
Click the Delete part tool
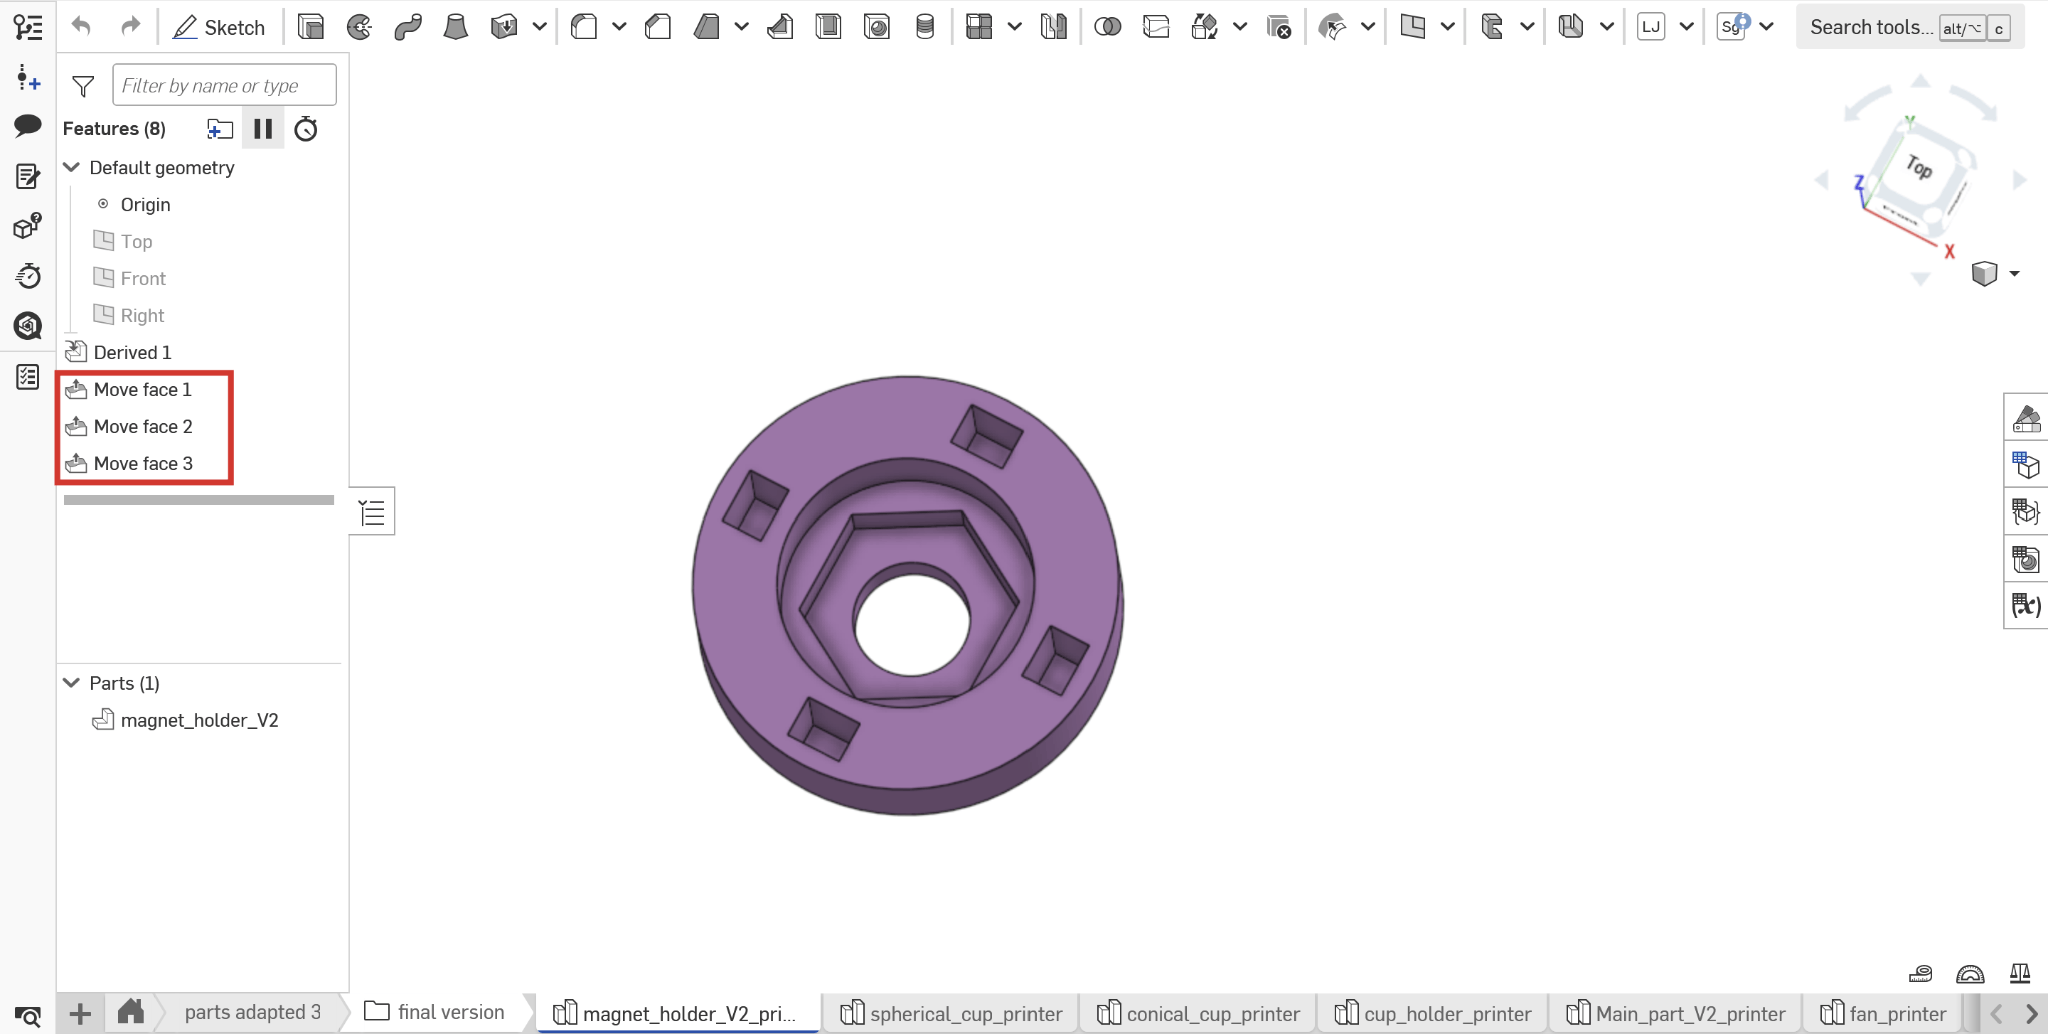click(x=1278, y=27)
